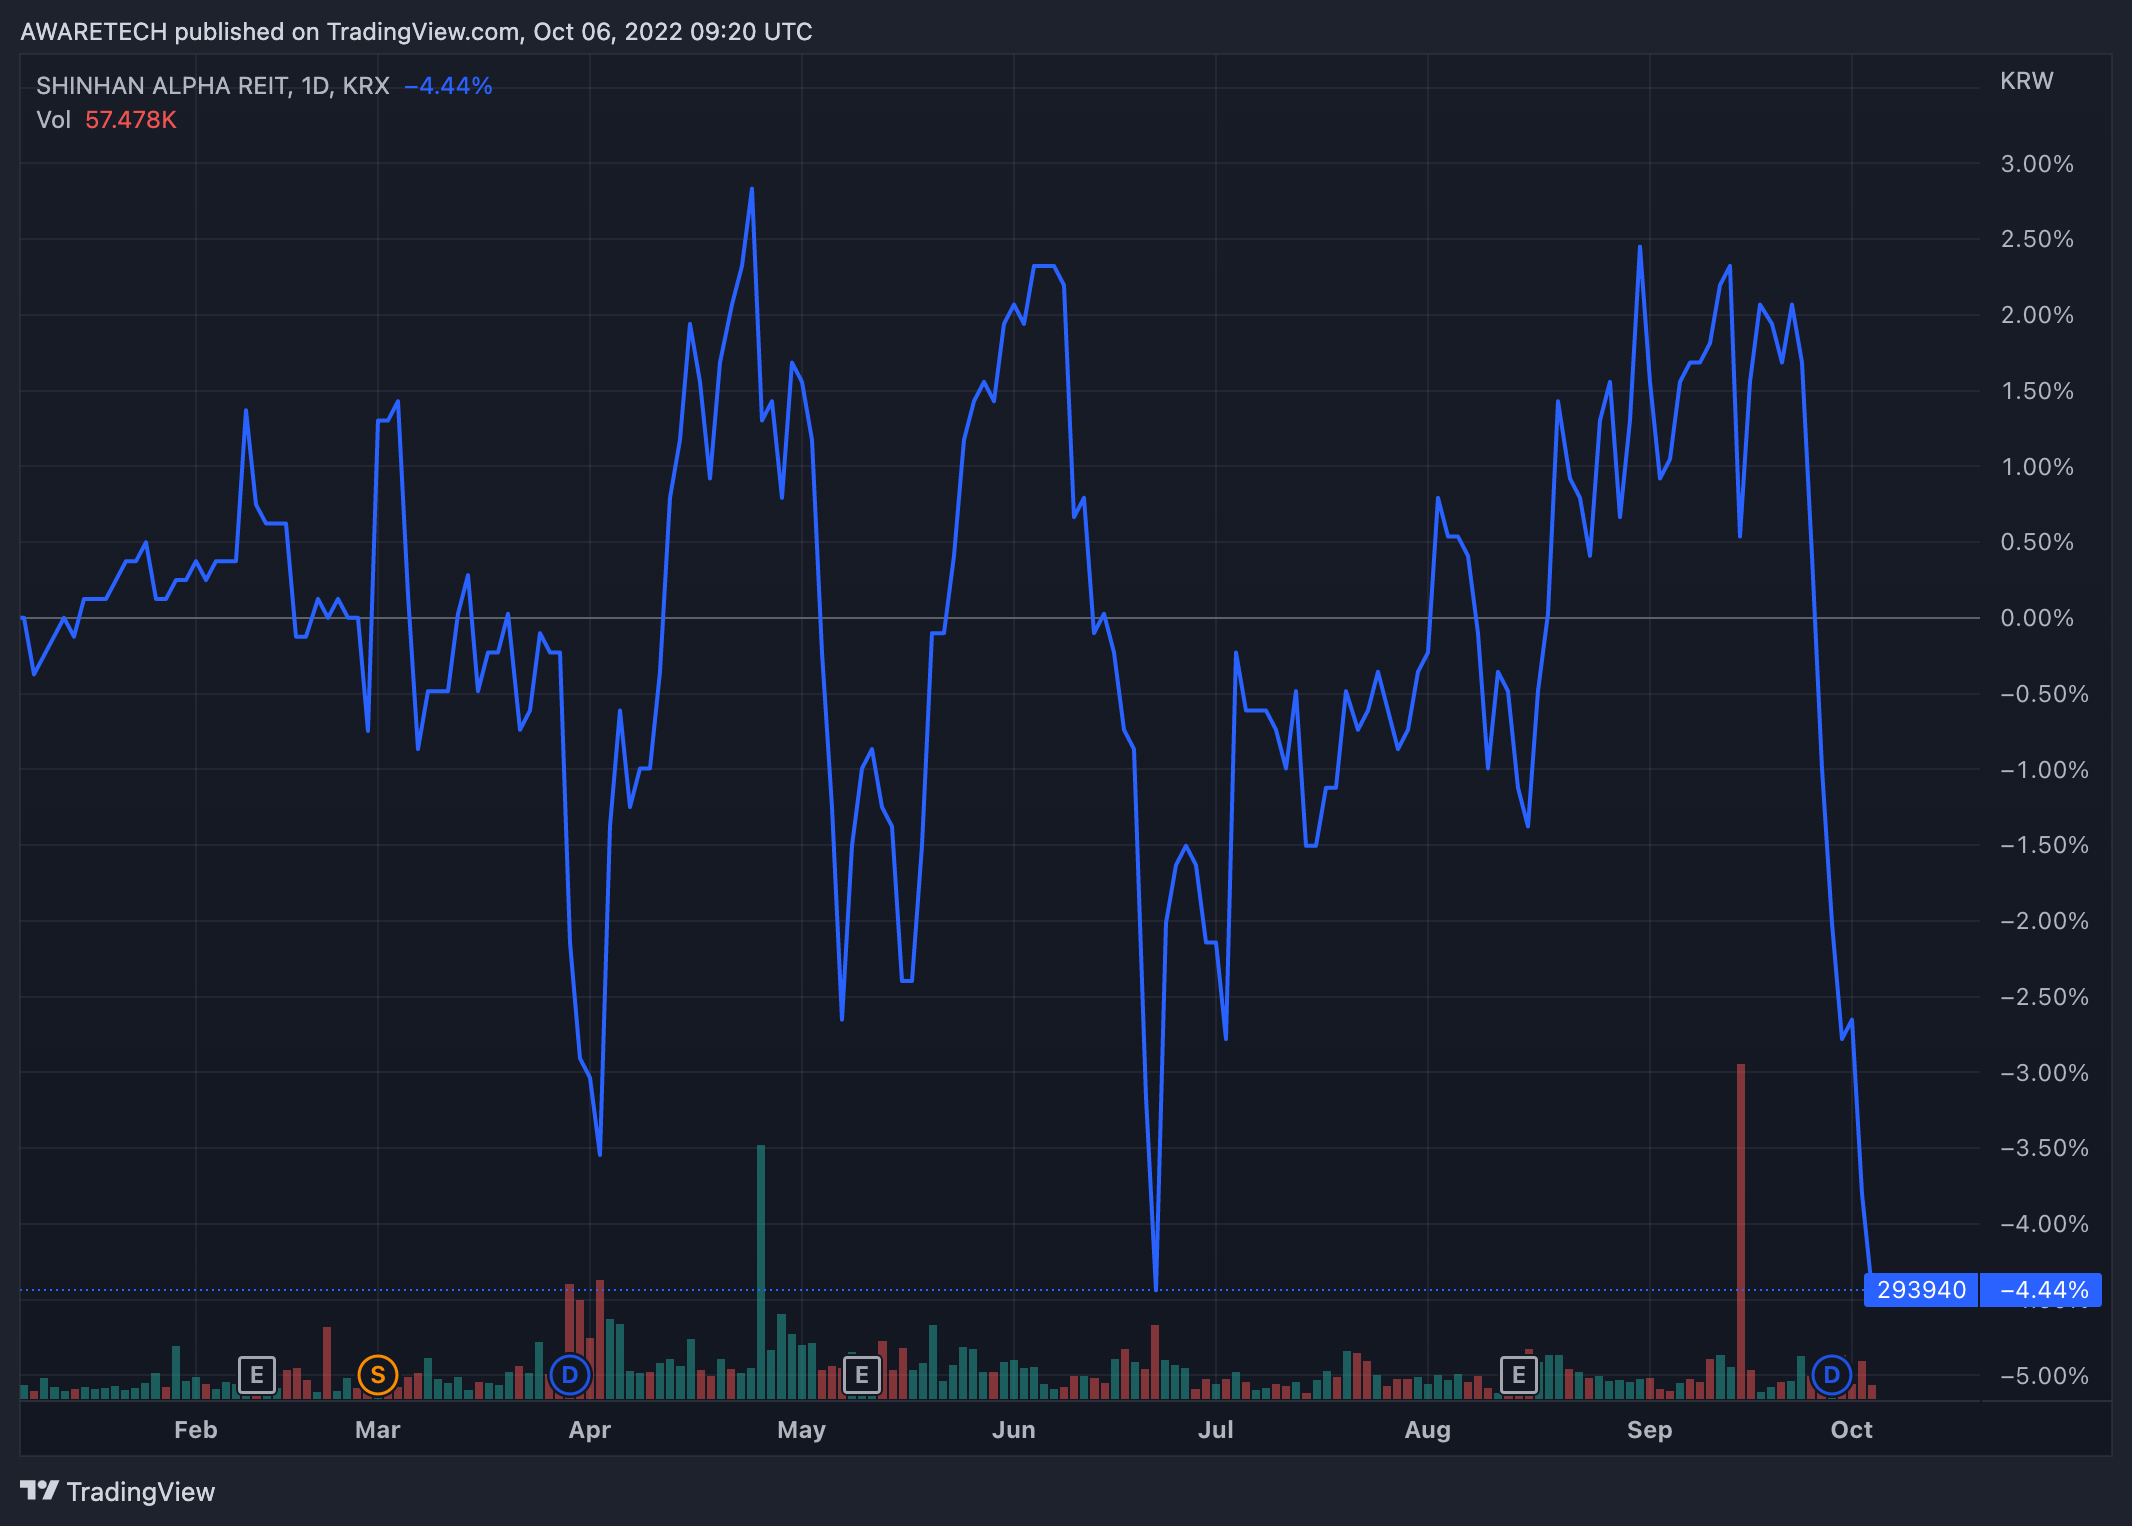Image resolution: width=2132 pixels, height=1526 pixels.
Task: Click the AWARETECH published header text
Action: [416, 32]
